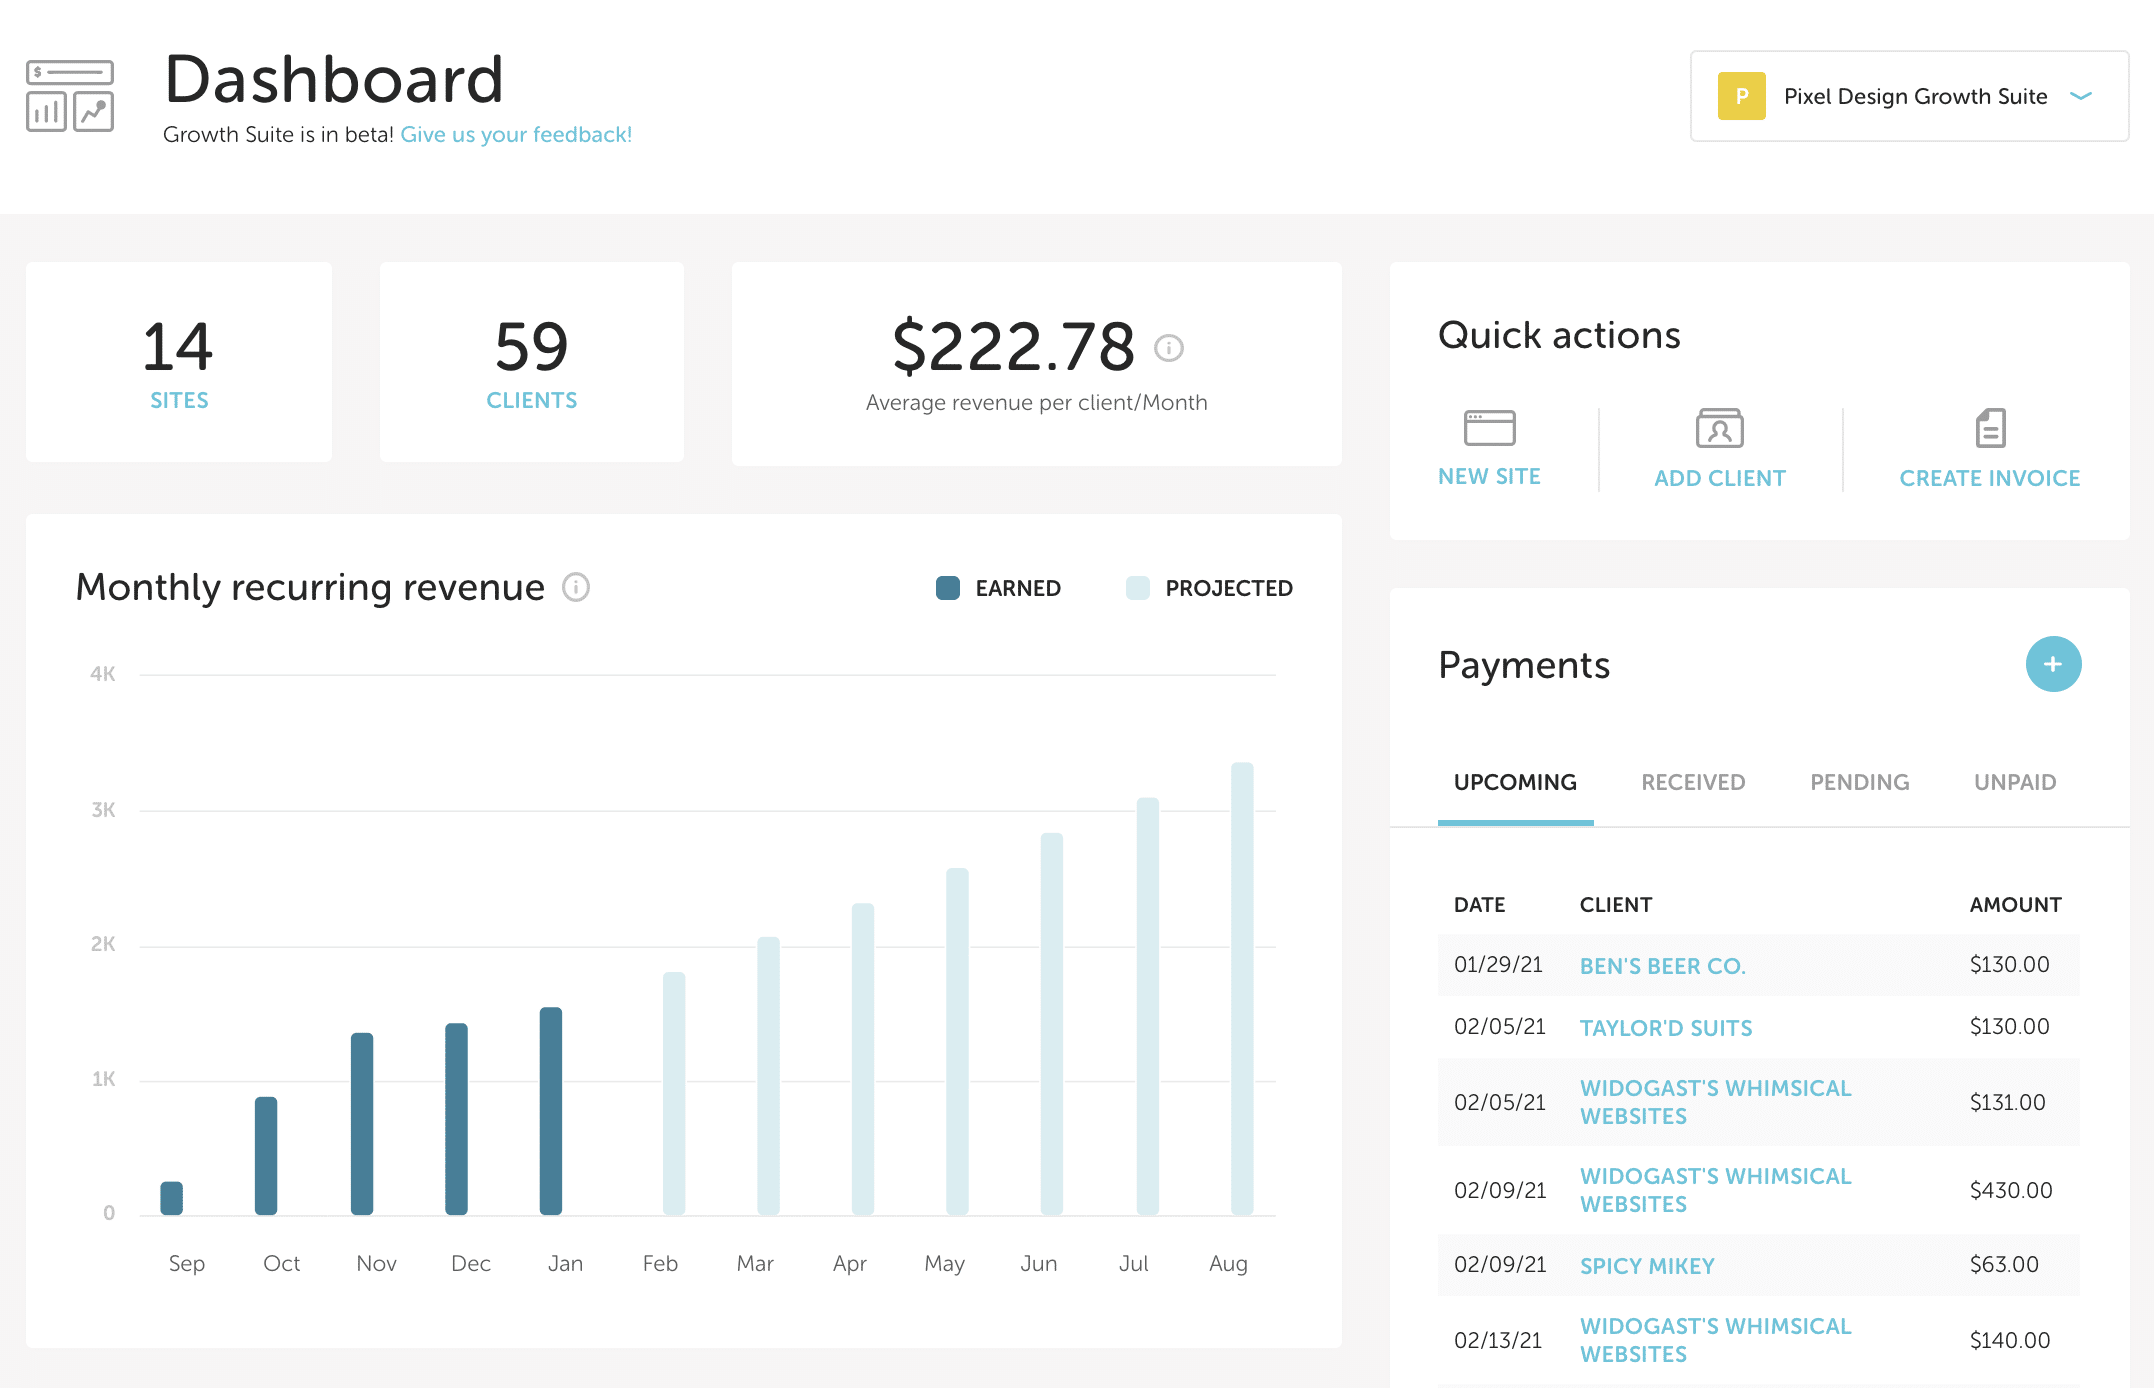The image size is (2154, 1388).
Task: Open the 59 CLIENTS card
Action: [x=532, y=362]
